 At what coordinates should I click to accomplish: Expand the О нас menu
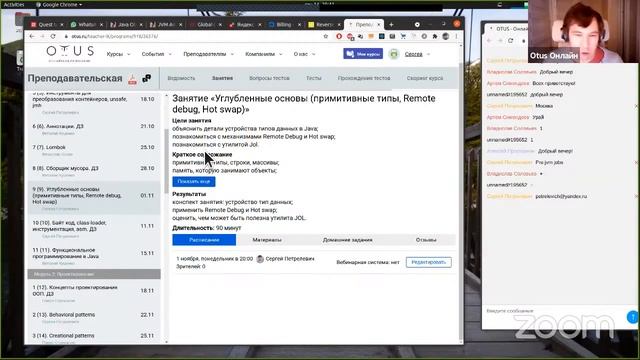click(304, 54)
